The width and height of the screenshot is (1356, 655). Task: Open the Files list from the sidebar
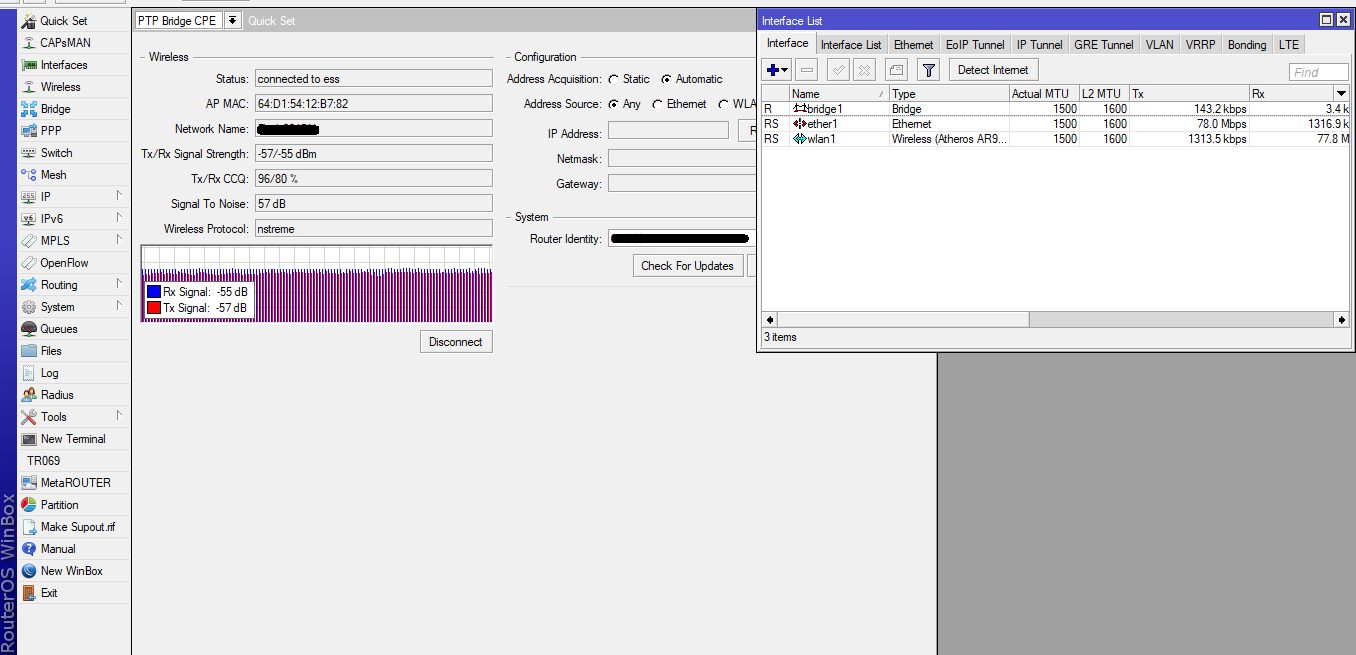pyautogui.click(x=52, y=350)
